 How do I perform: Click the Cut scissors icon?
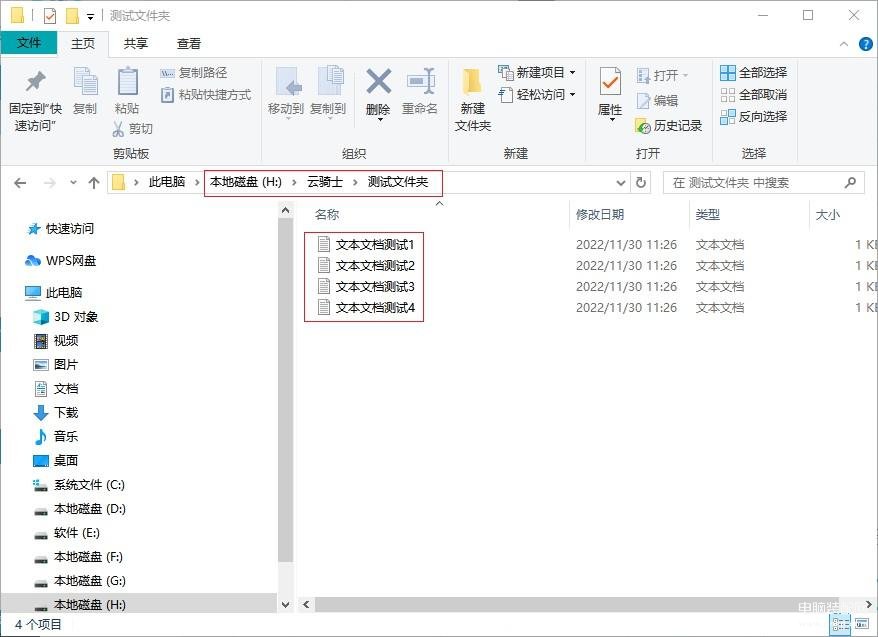pyautogui.click(x=118, y=129)
